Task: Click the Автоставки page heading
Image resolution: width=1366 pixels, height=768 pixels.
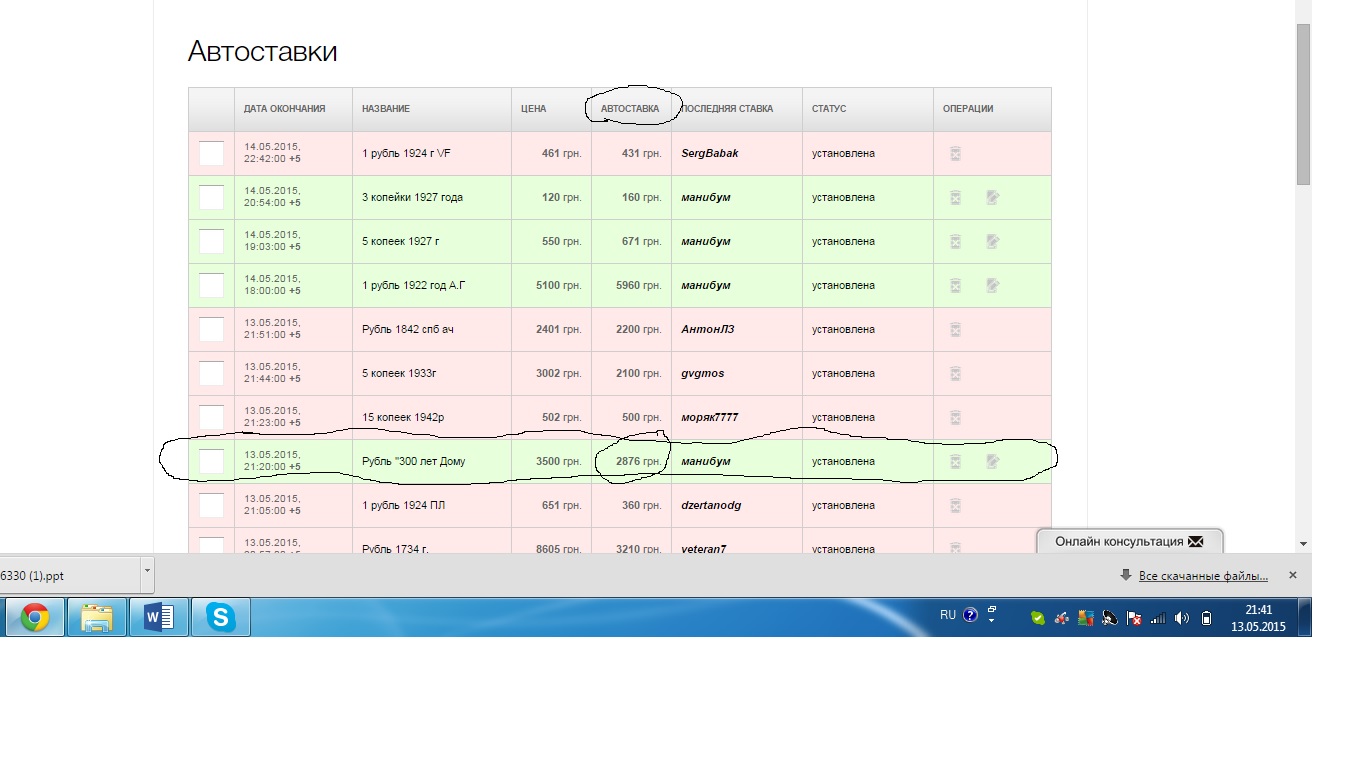Action: (x=262, y=52)
